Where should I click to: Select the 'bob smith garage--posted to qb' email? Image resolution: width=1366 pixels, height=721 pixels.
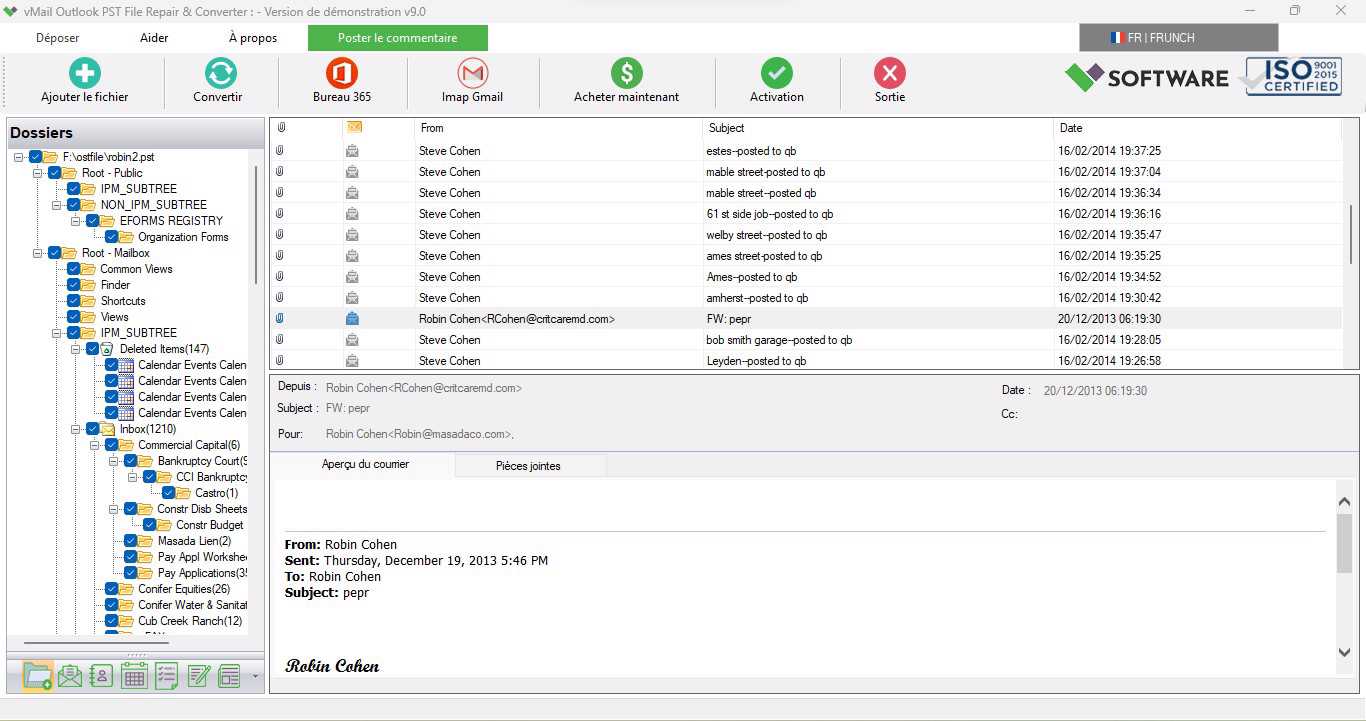pos(806,340)
